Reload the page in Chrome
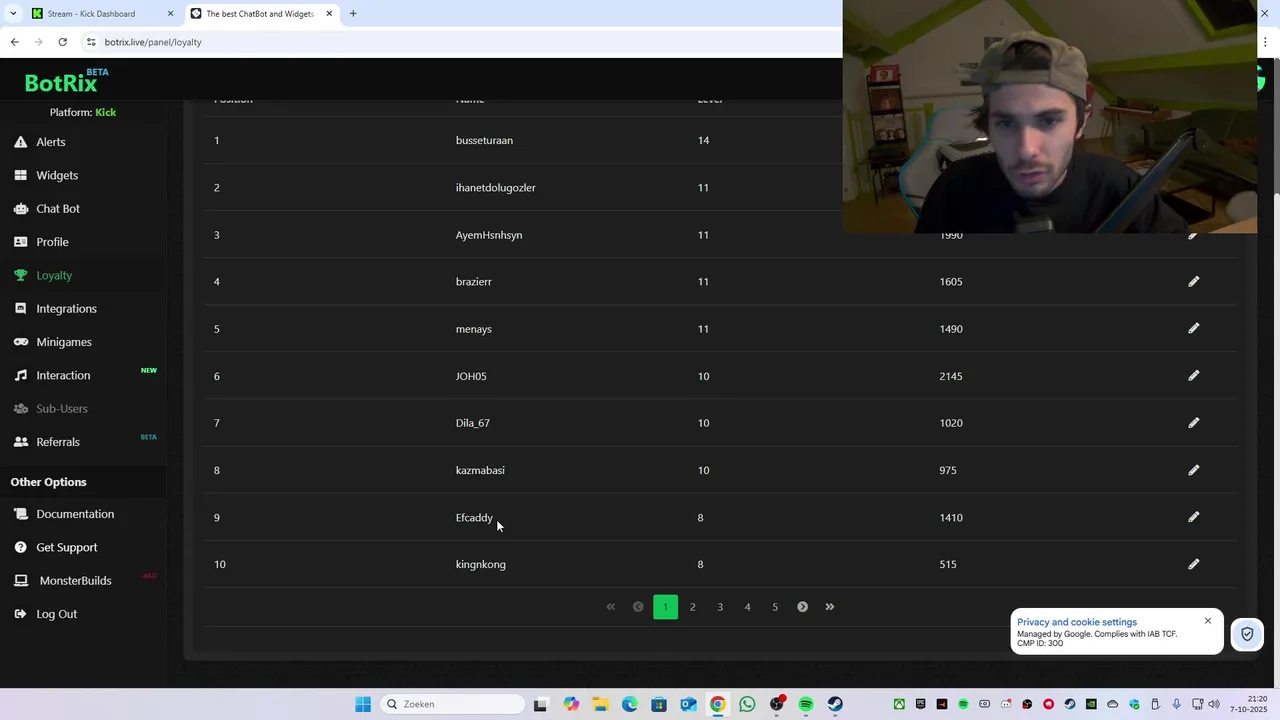This screenshot has height=720, width=1280. coord(62,42)
